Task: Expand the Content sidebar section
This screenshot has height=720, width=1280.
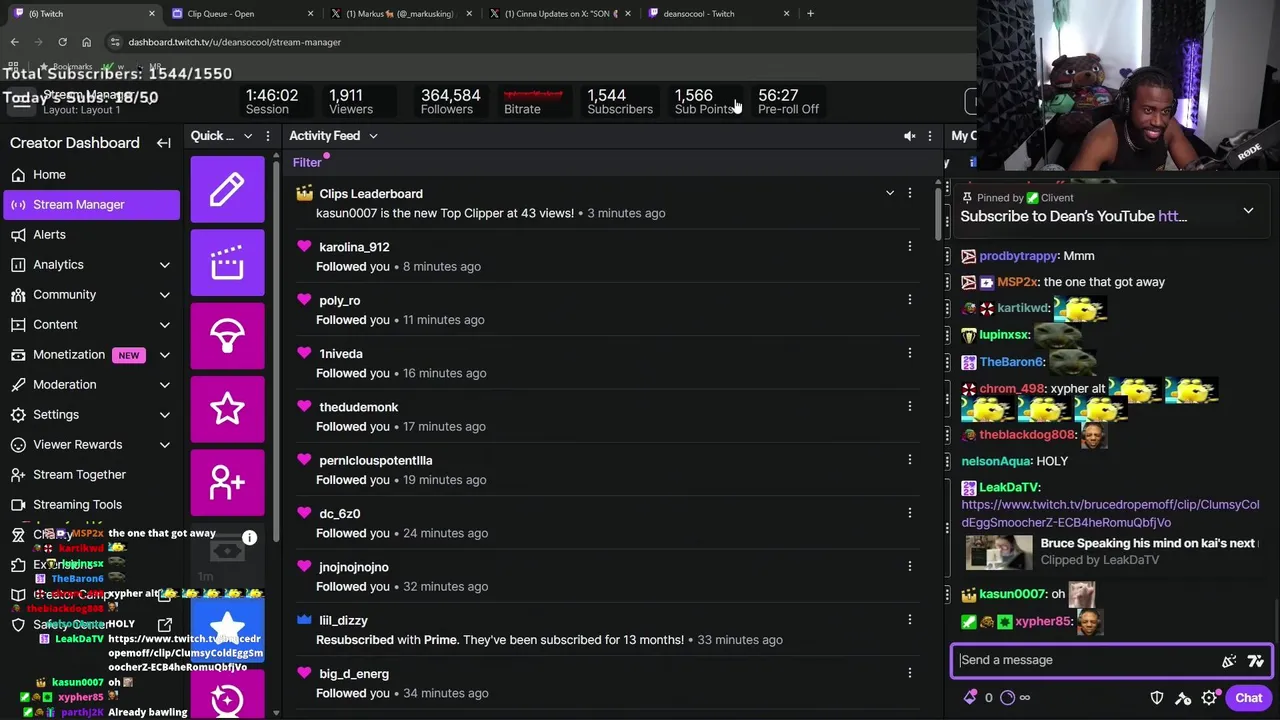Action: pos(164,325)
